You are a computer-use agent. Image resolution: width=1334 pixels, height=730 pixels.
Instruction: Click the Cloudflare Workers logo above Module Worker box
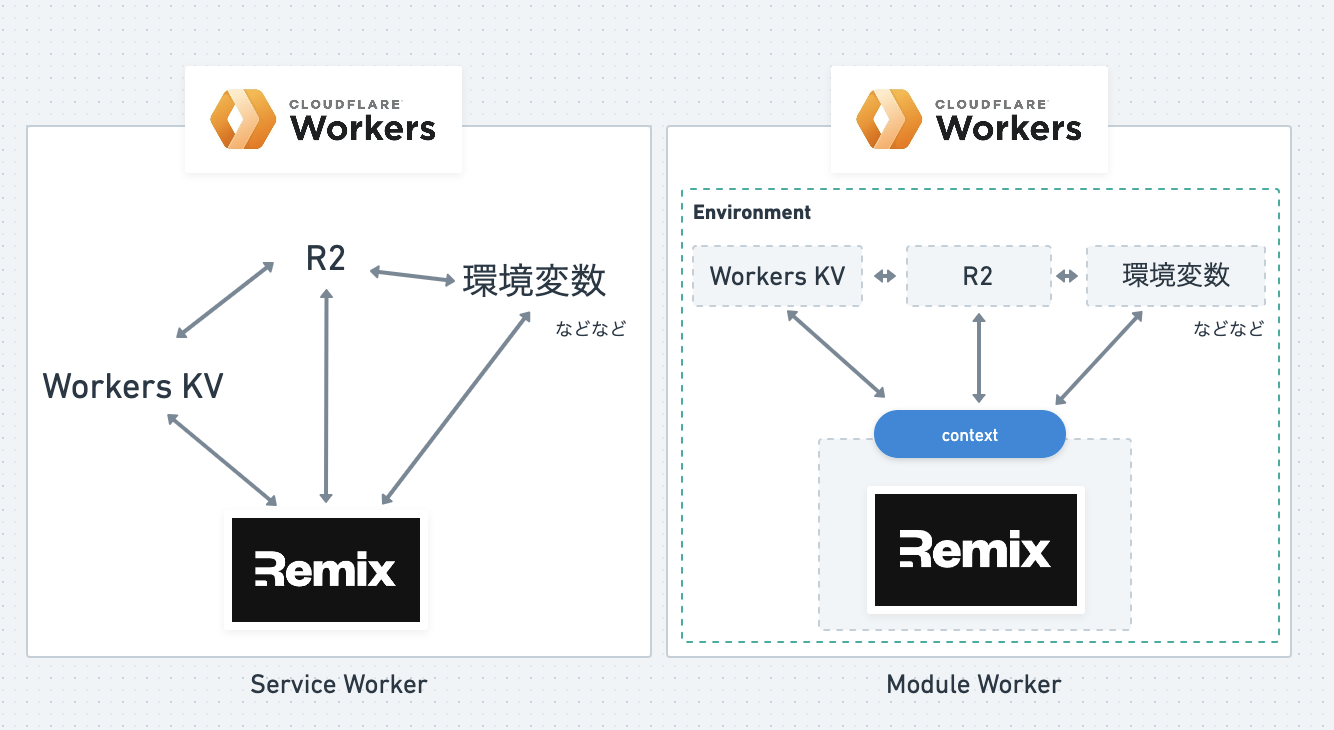970,119
